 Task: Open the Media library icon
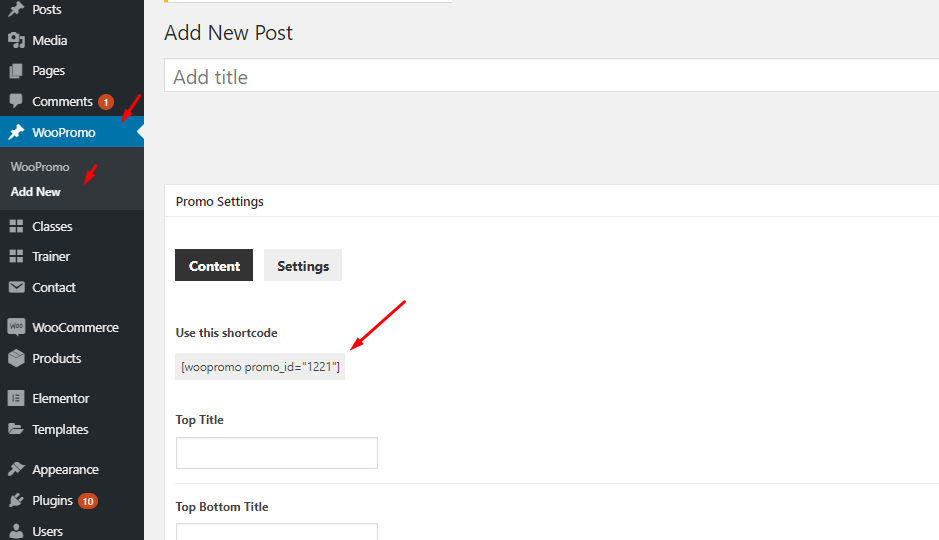pyautogui.click(x=16, y=40)
